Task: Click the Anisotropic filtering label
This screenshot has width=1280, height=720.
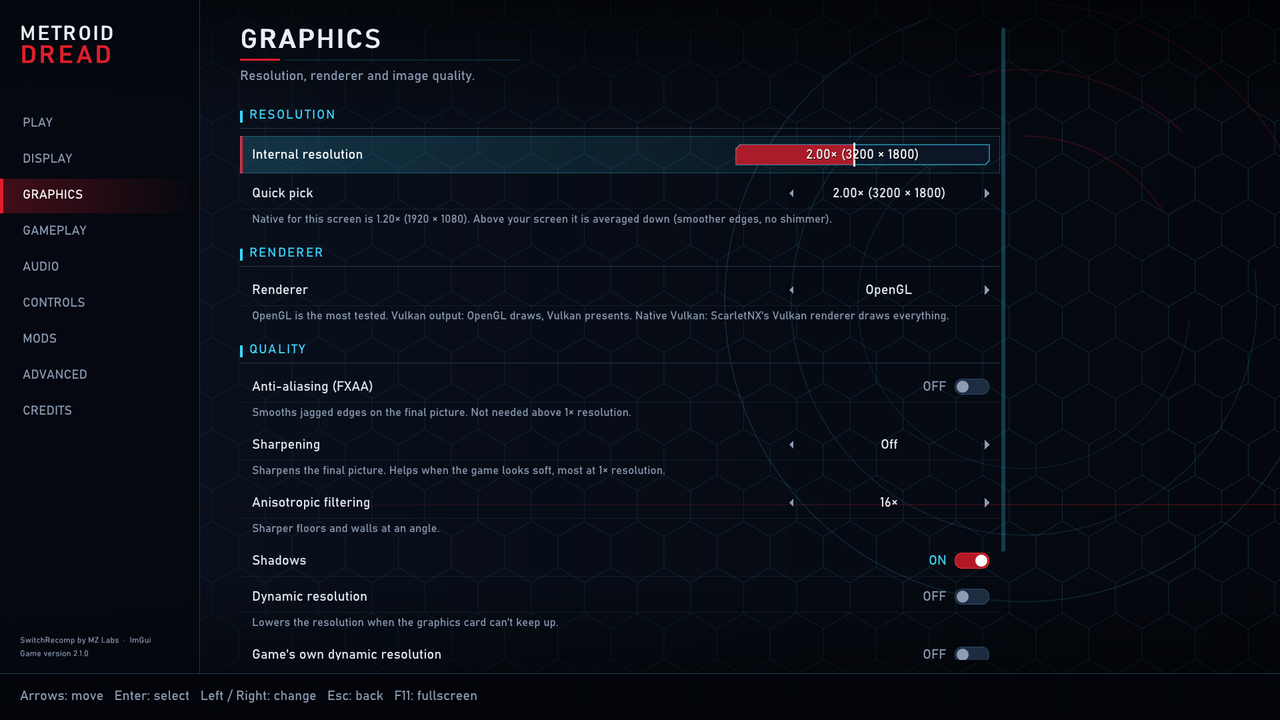Action: coord(311,503)
